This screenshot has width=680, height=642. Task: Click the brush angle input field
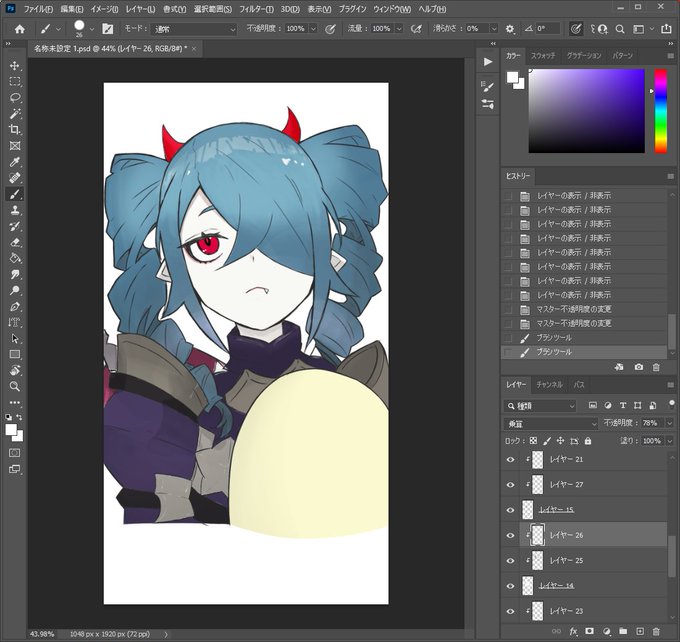(548, 29)
